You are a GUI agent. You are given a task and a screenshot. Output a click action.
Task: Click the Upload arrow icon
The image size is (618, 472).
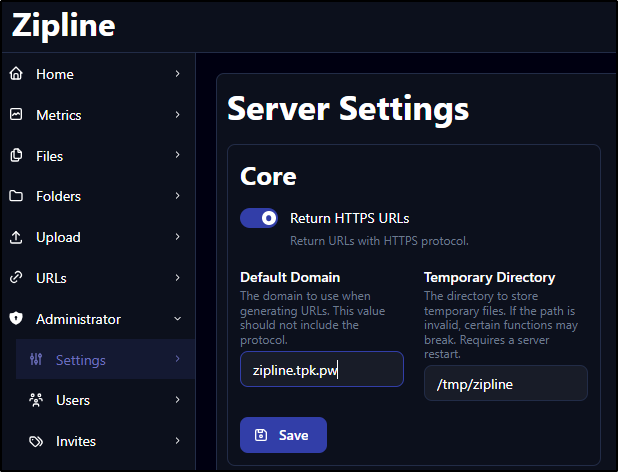16,237
